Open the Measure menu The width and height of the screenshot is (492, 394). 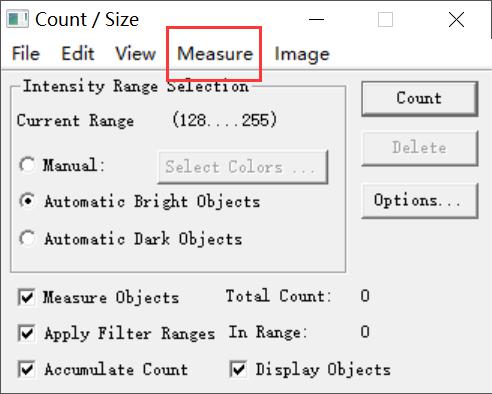point(215,54)
